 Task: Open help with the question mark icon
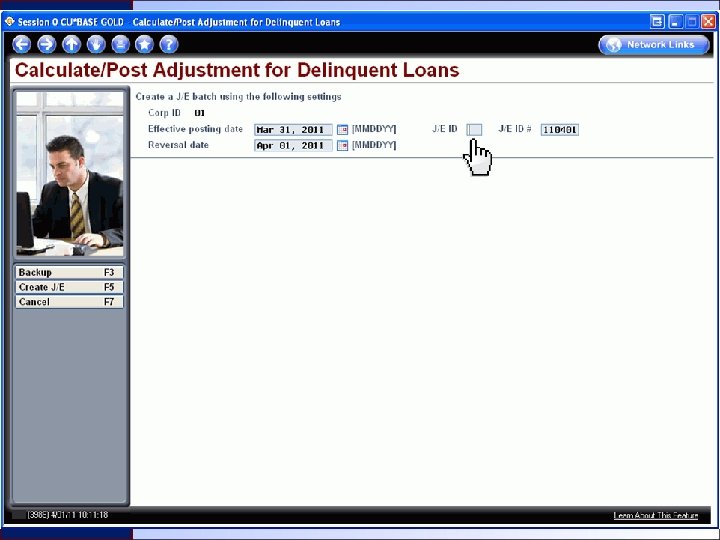[169, 45]
